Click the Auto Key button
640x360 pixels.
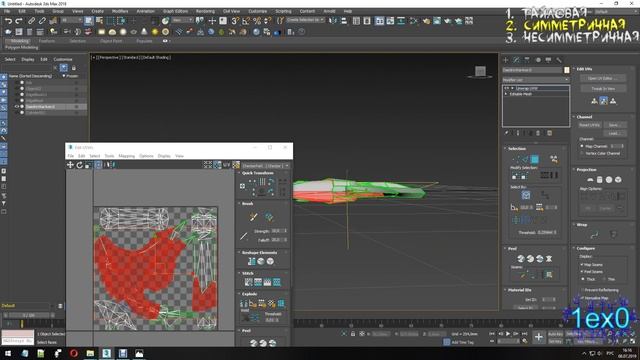point(555,334)
